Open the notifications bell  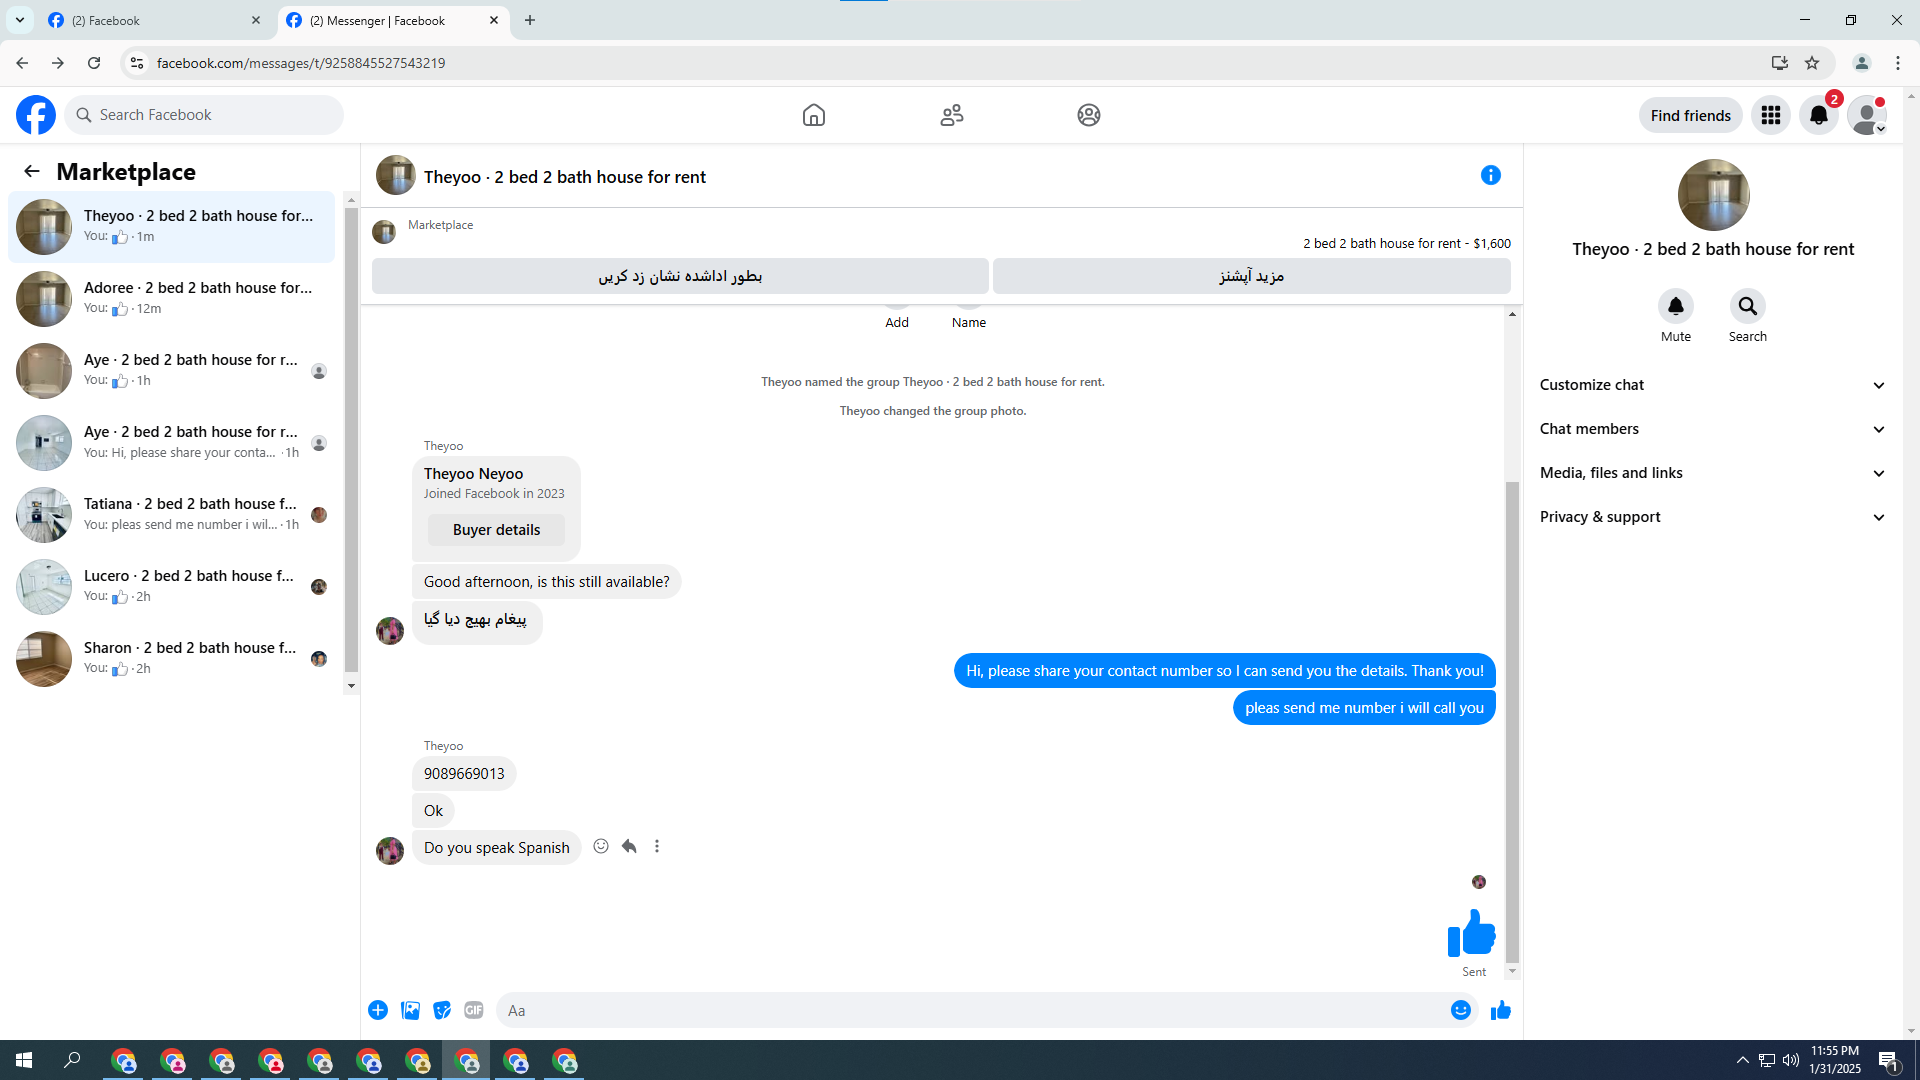click(1819, 115)
